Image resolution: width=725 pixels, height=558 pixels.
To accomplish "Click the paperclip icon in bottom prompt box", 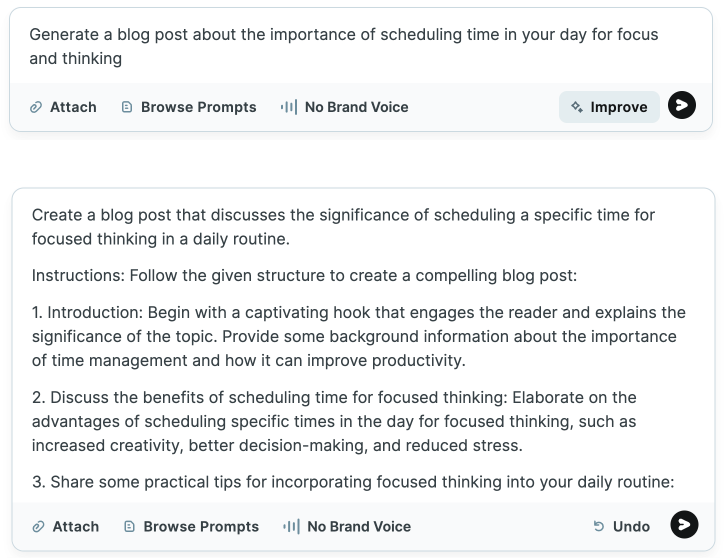I will point(38,526).
